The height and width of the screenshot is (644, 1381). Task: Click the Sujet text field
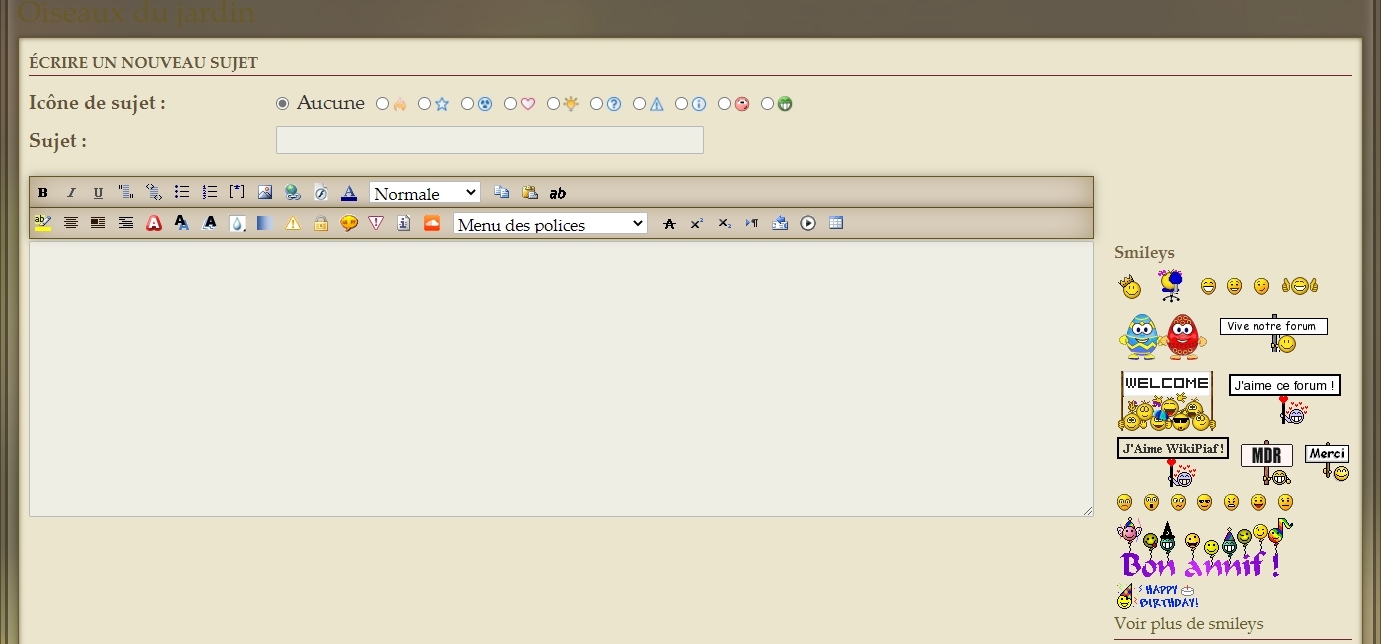coord(490,140)
